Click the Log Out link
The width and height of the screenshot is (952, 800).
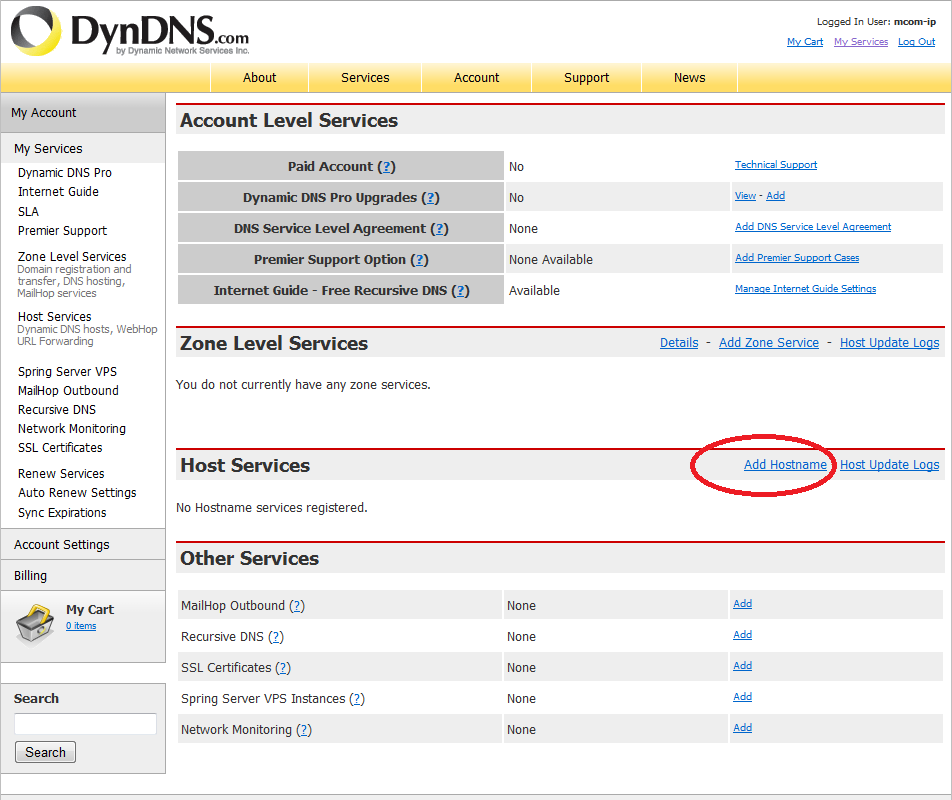pos(916,42)
